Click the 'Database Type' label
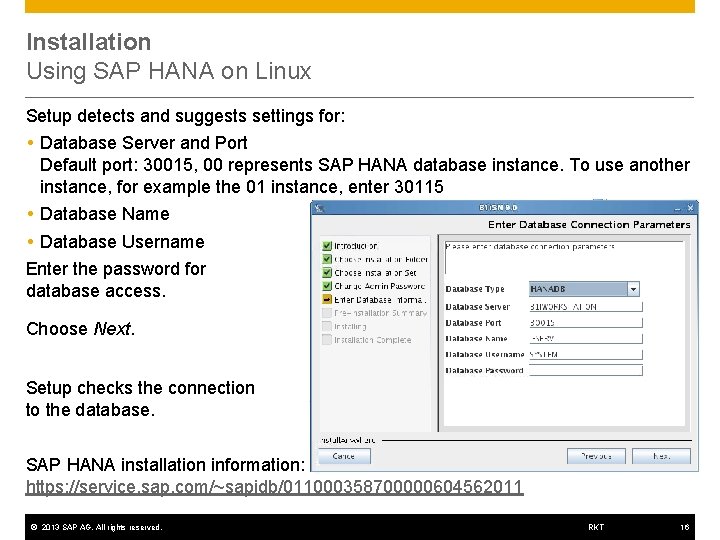 [475, 289]
